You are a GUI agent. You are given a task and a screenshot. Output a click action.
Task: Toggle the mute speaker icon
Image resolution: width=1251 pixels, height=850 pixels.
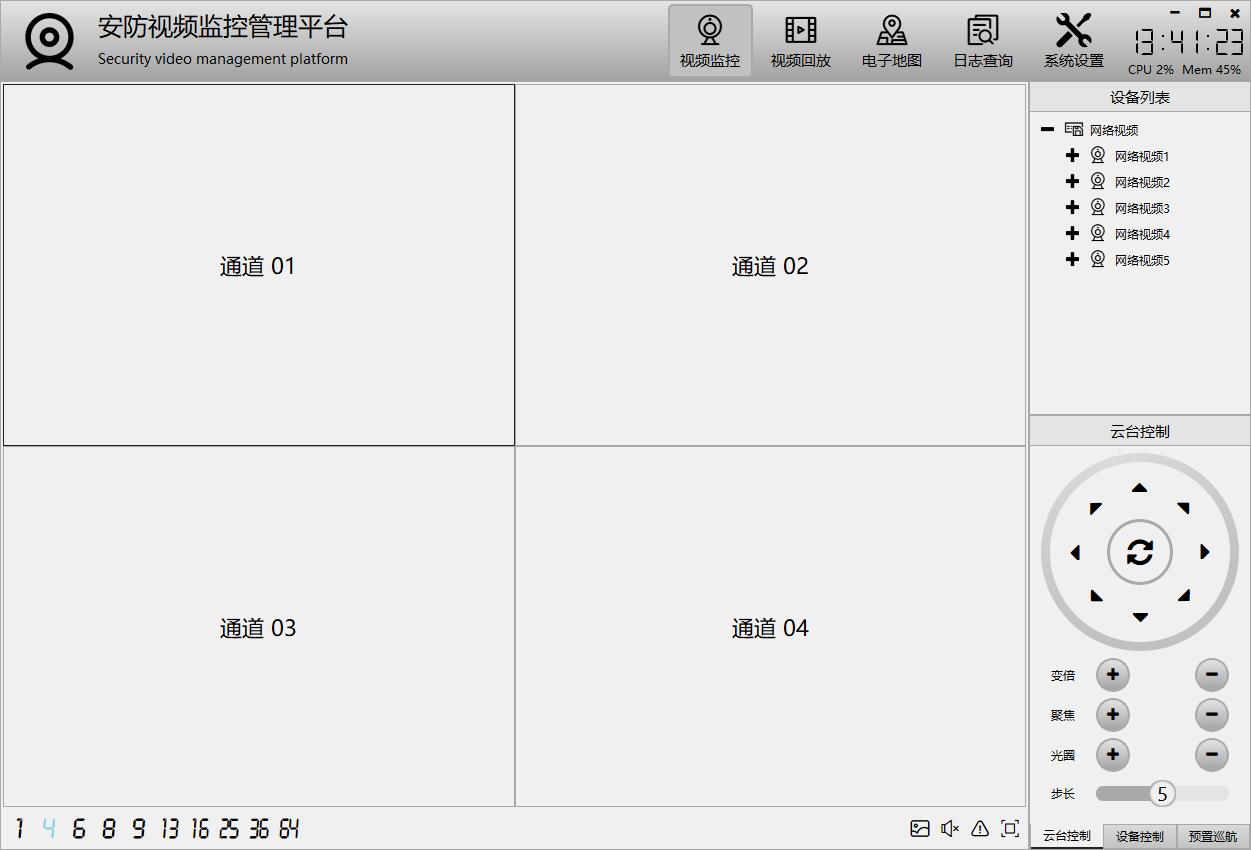pyautogui.click(x=950, y=828)
